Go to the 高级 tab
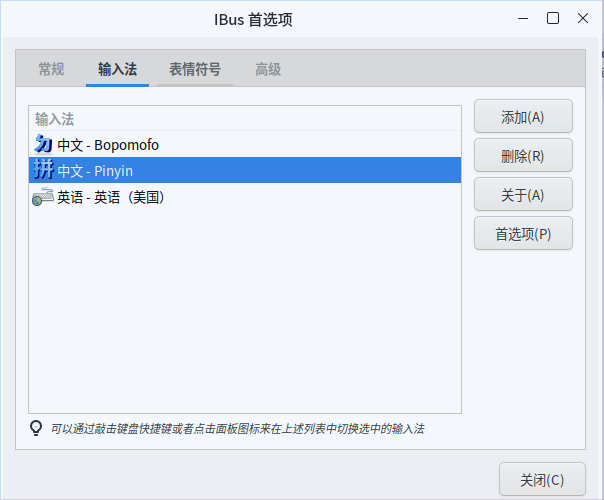The image size is (604, 500). pos(268,69)
